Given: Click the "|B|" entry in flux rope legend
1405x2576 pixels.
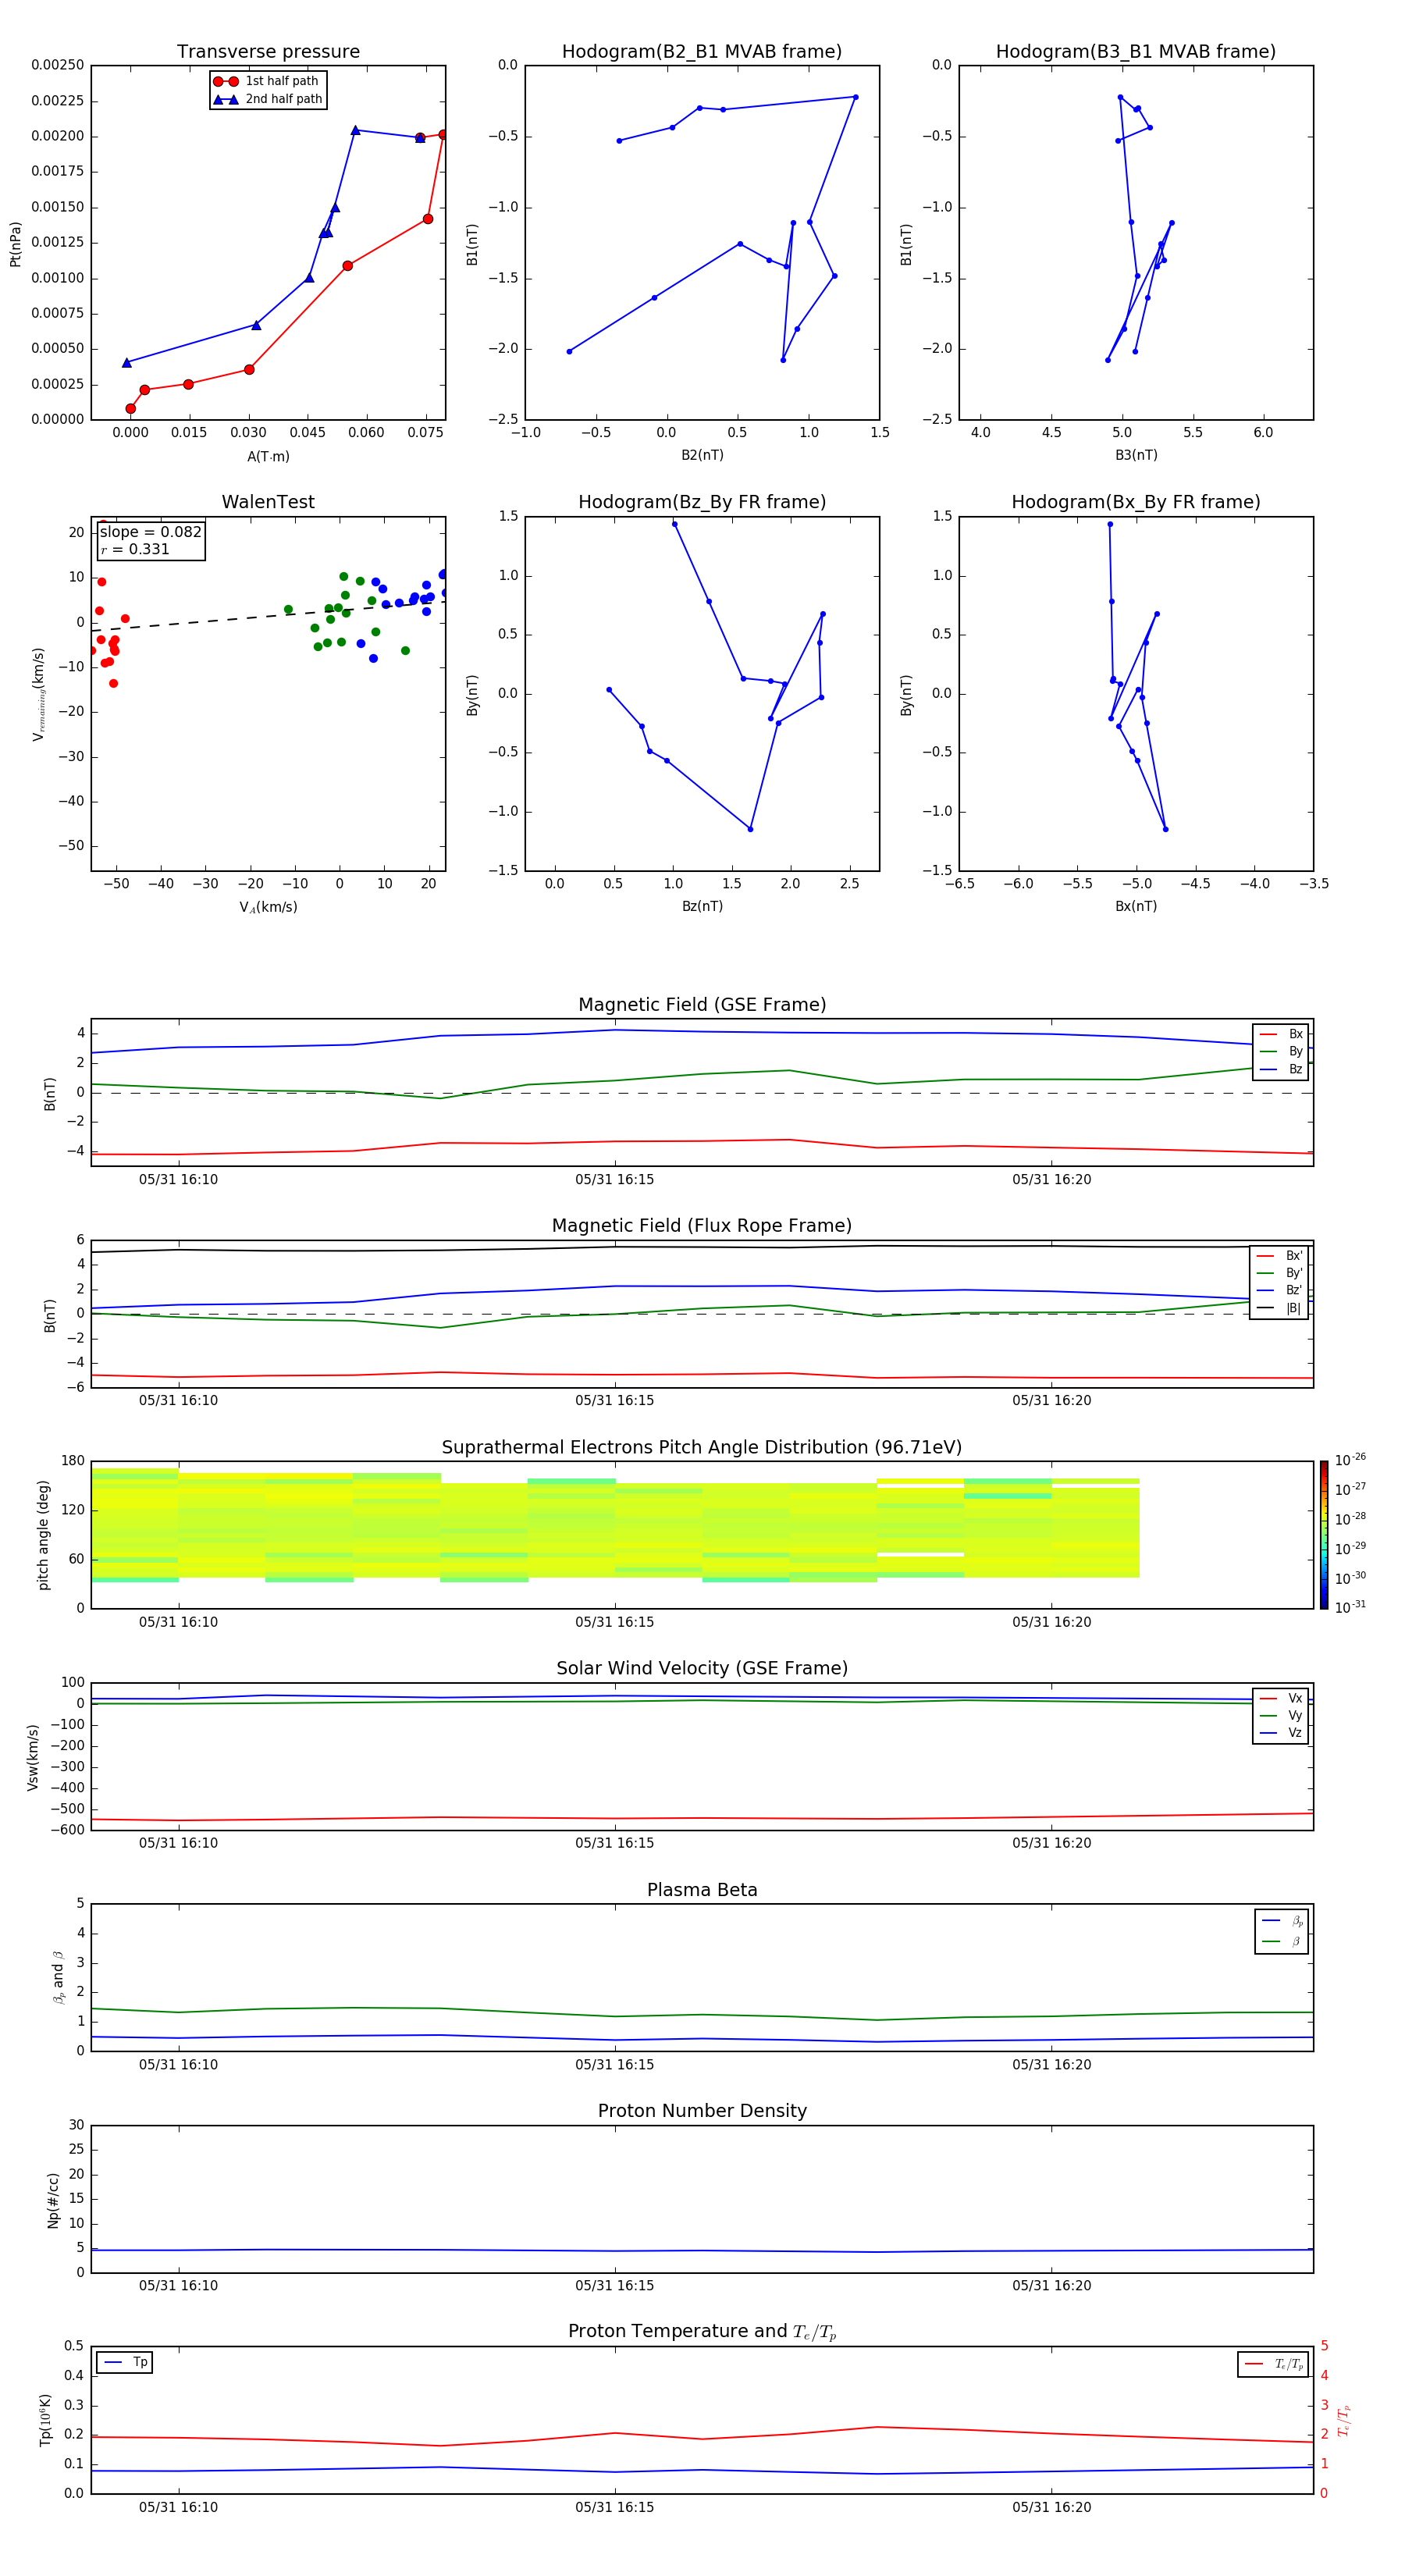Looking at the screenshot, I should [1280, 1308].
